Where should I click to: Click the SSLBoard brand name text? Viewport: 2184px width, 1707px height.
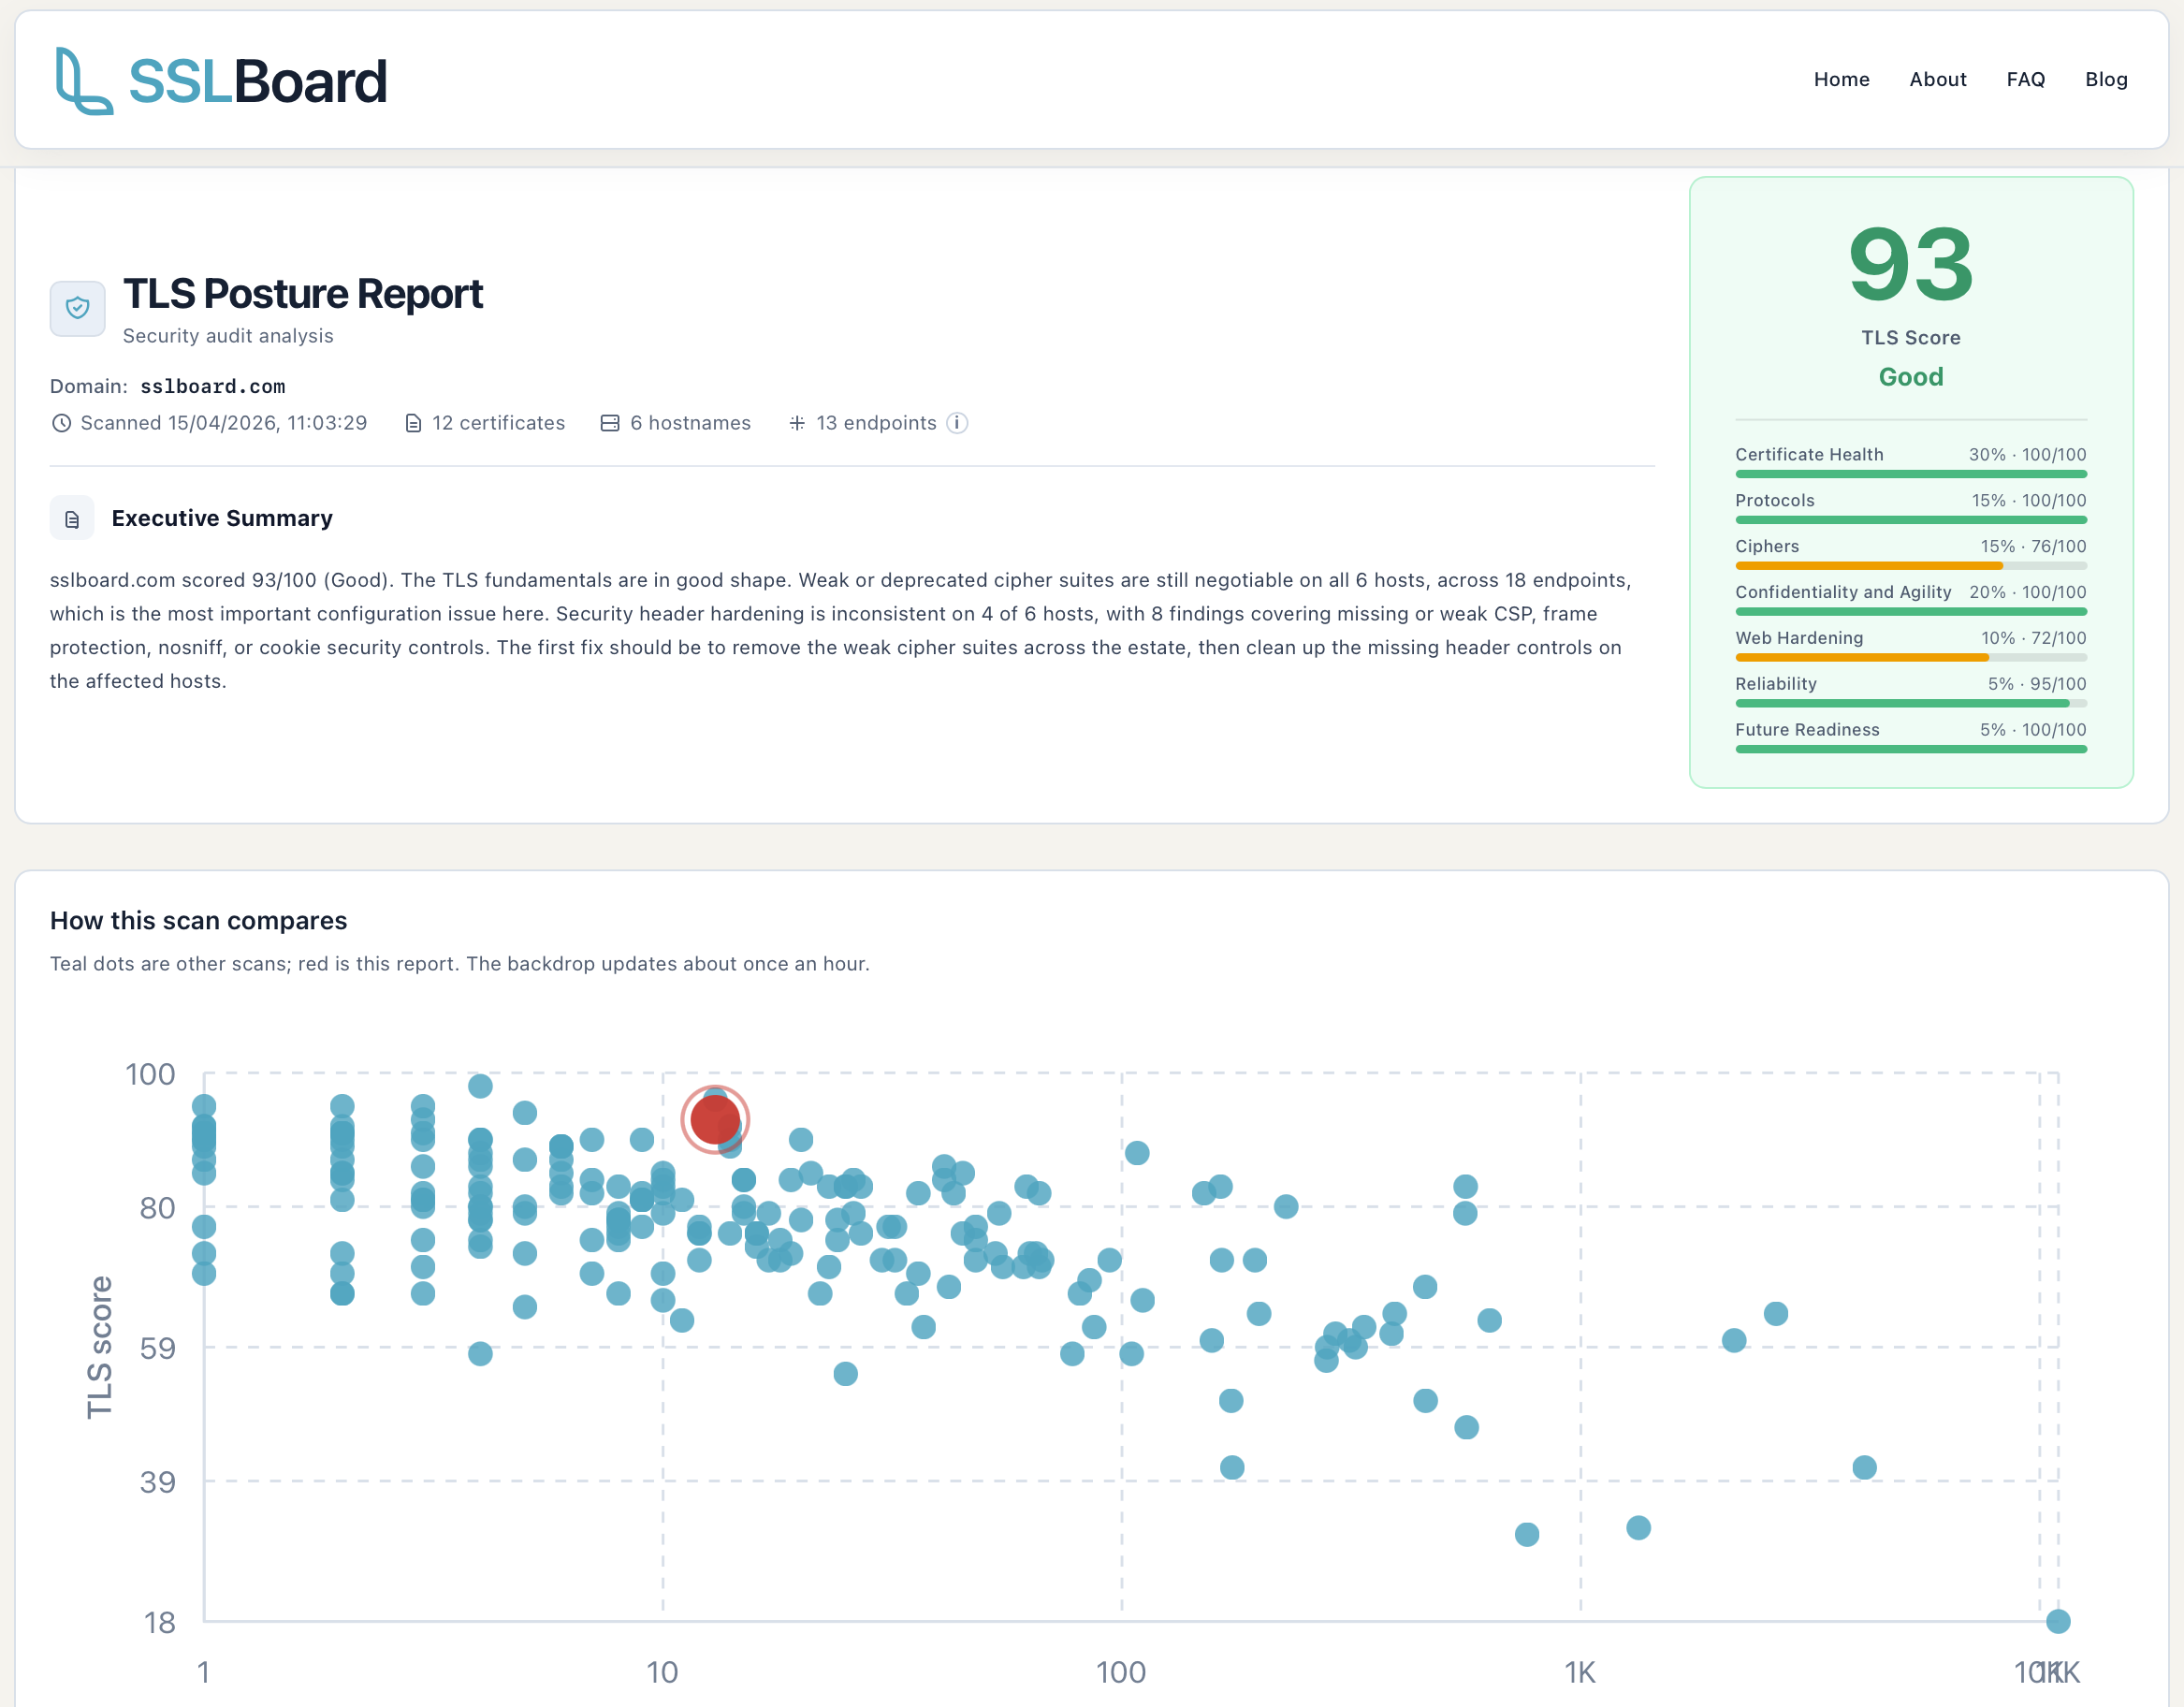coord(258,81)
